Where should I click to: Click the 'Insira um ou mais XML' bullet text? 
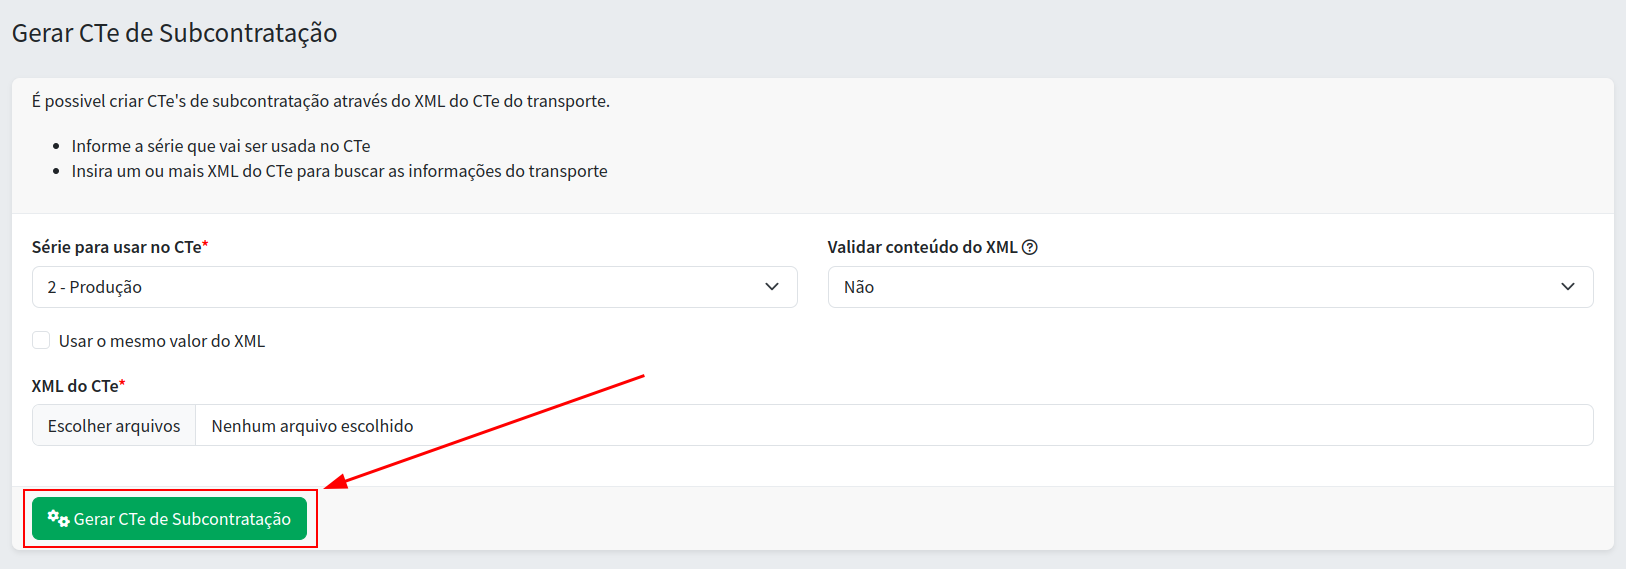339,171
